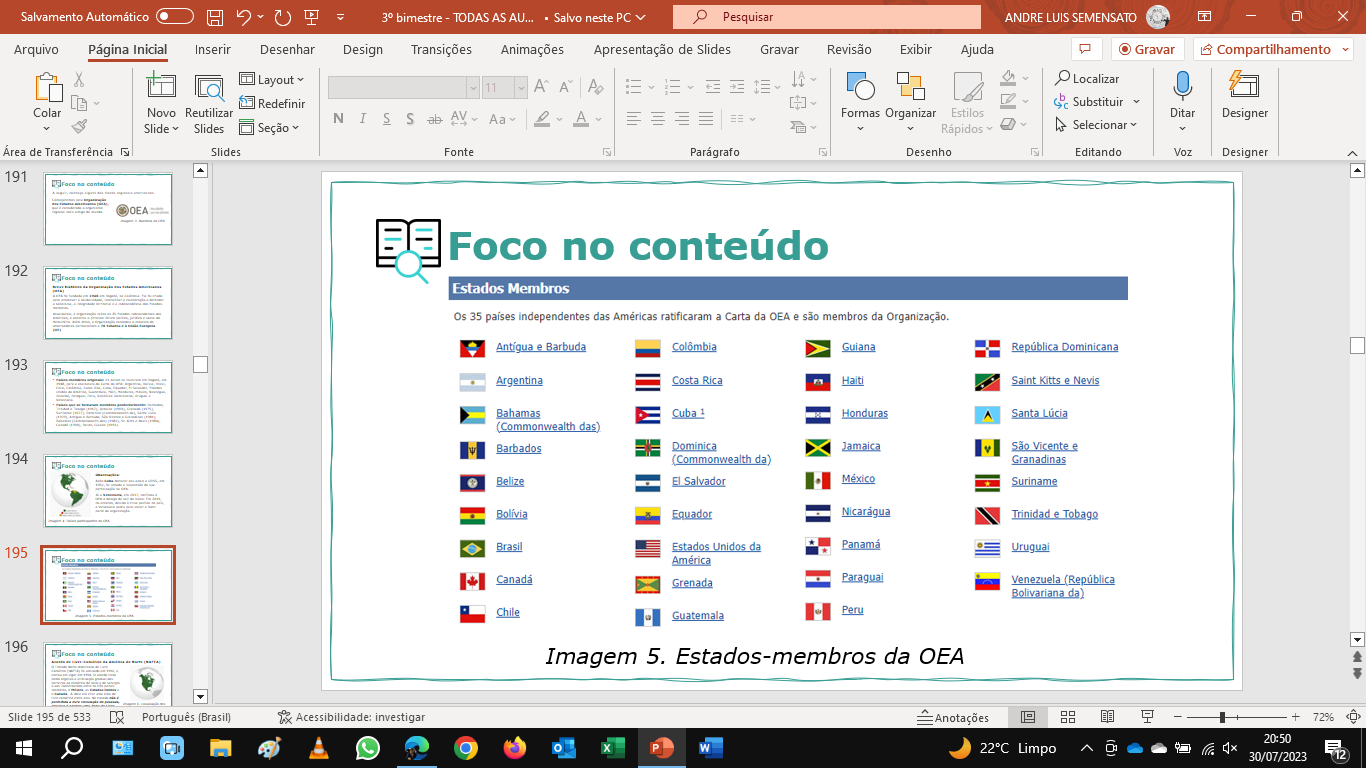
Task: Adjust the zoom slider handle
Action: (1222, 717)
